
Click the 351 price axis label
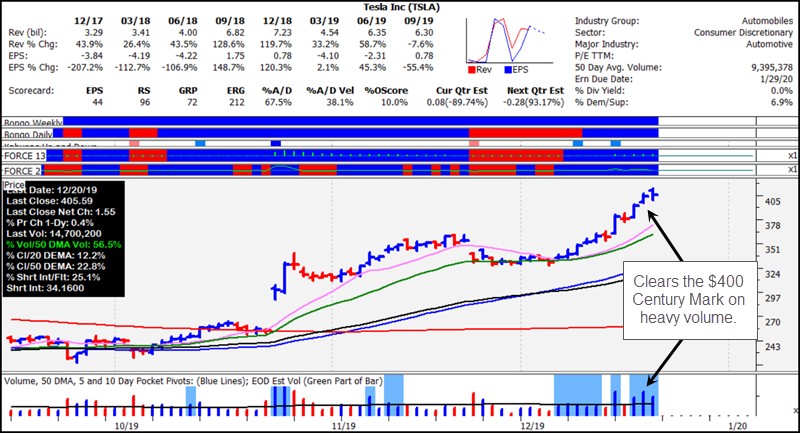772,249
